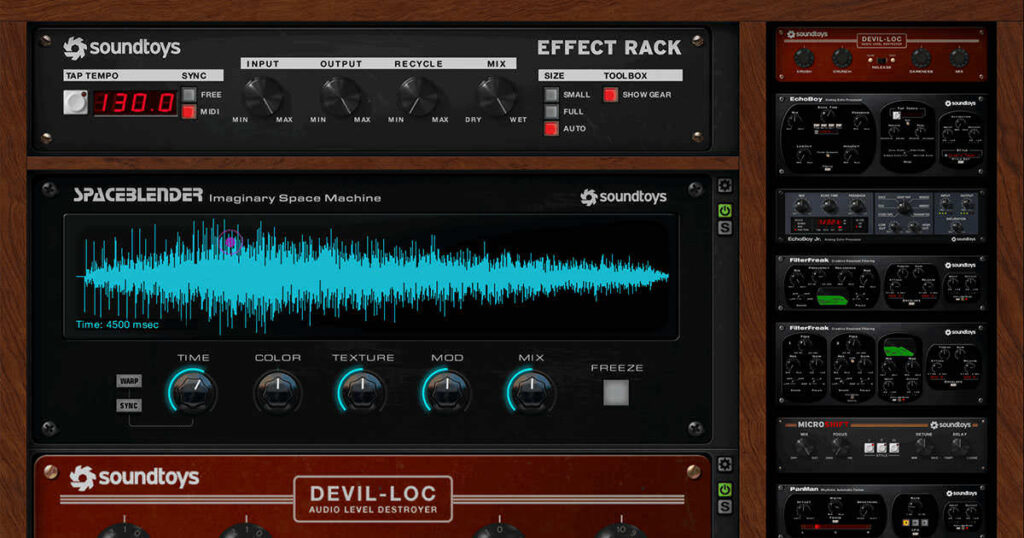Click the SYNC button in SpaceBlender

coord(129,405)
